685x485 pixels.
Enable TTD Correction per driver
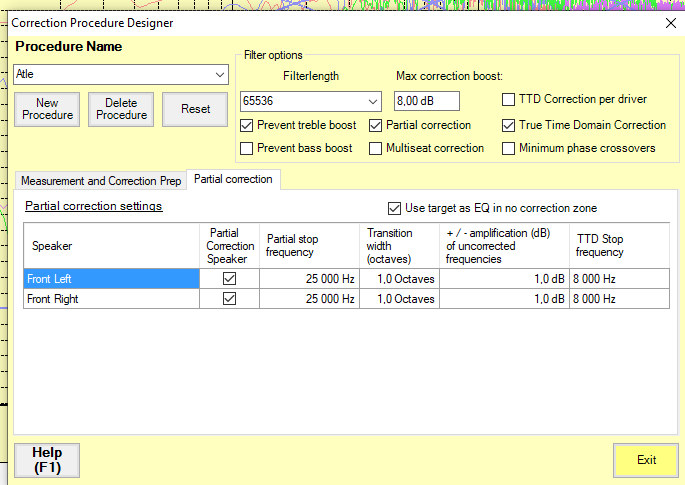tap(509, 100)
